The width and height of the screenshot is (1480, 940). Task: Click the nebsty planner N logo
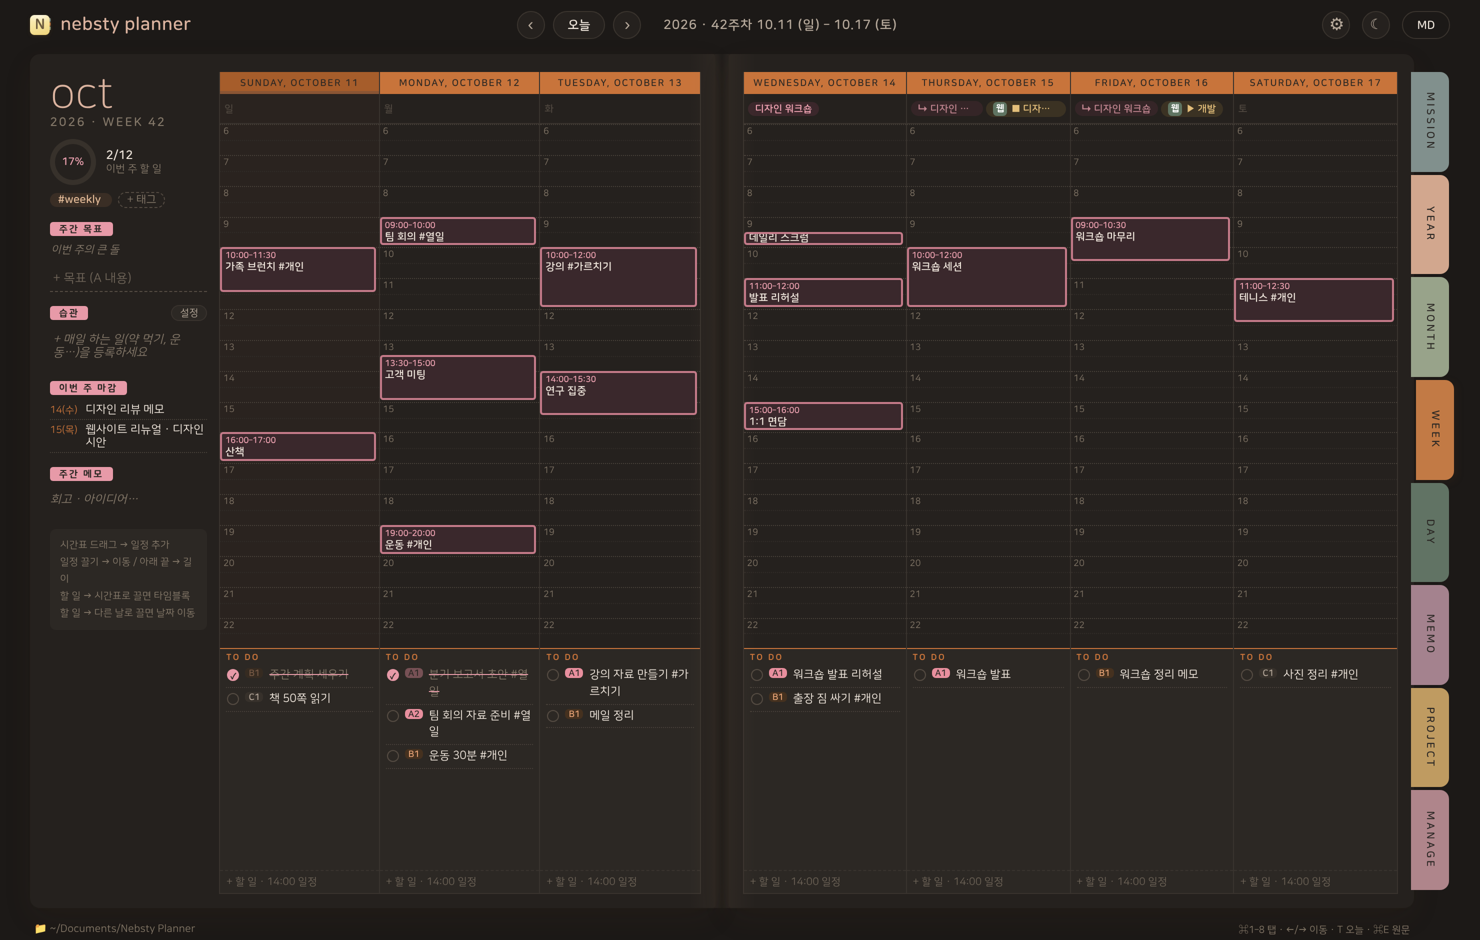[40, 25]
